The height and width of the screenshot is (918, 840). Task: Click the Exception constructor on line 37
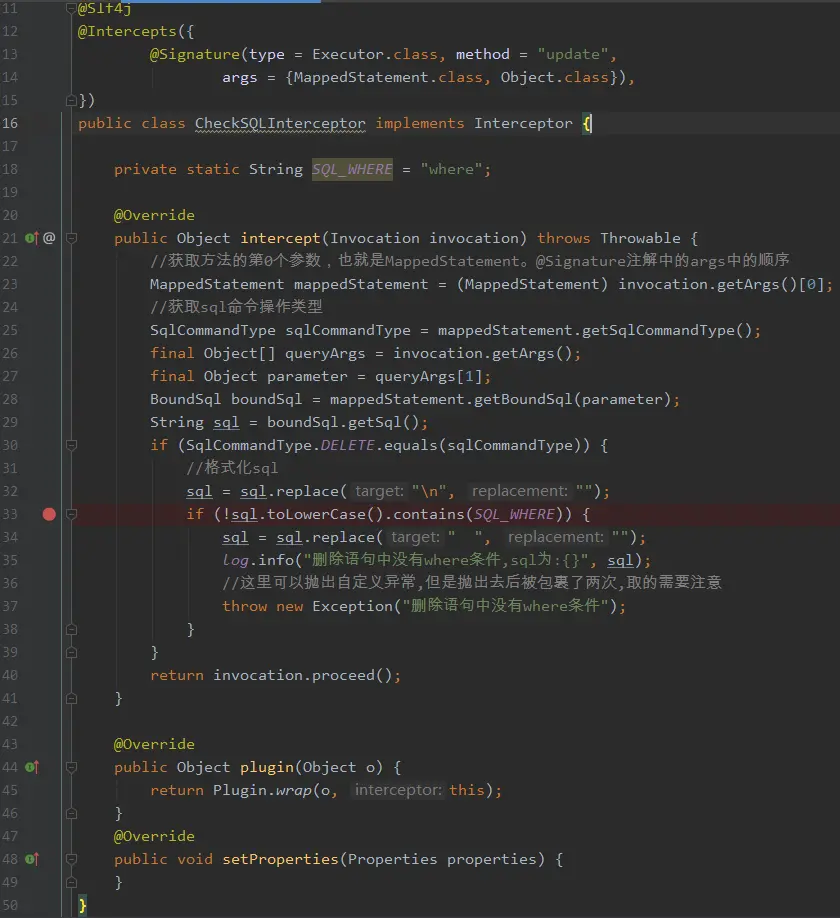point(352,606)
